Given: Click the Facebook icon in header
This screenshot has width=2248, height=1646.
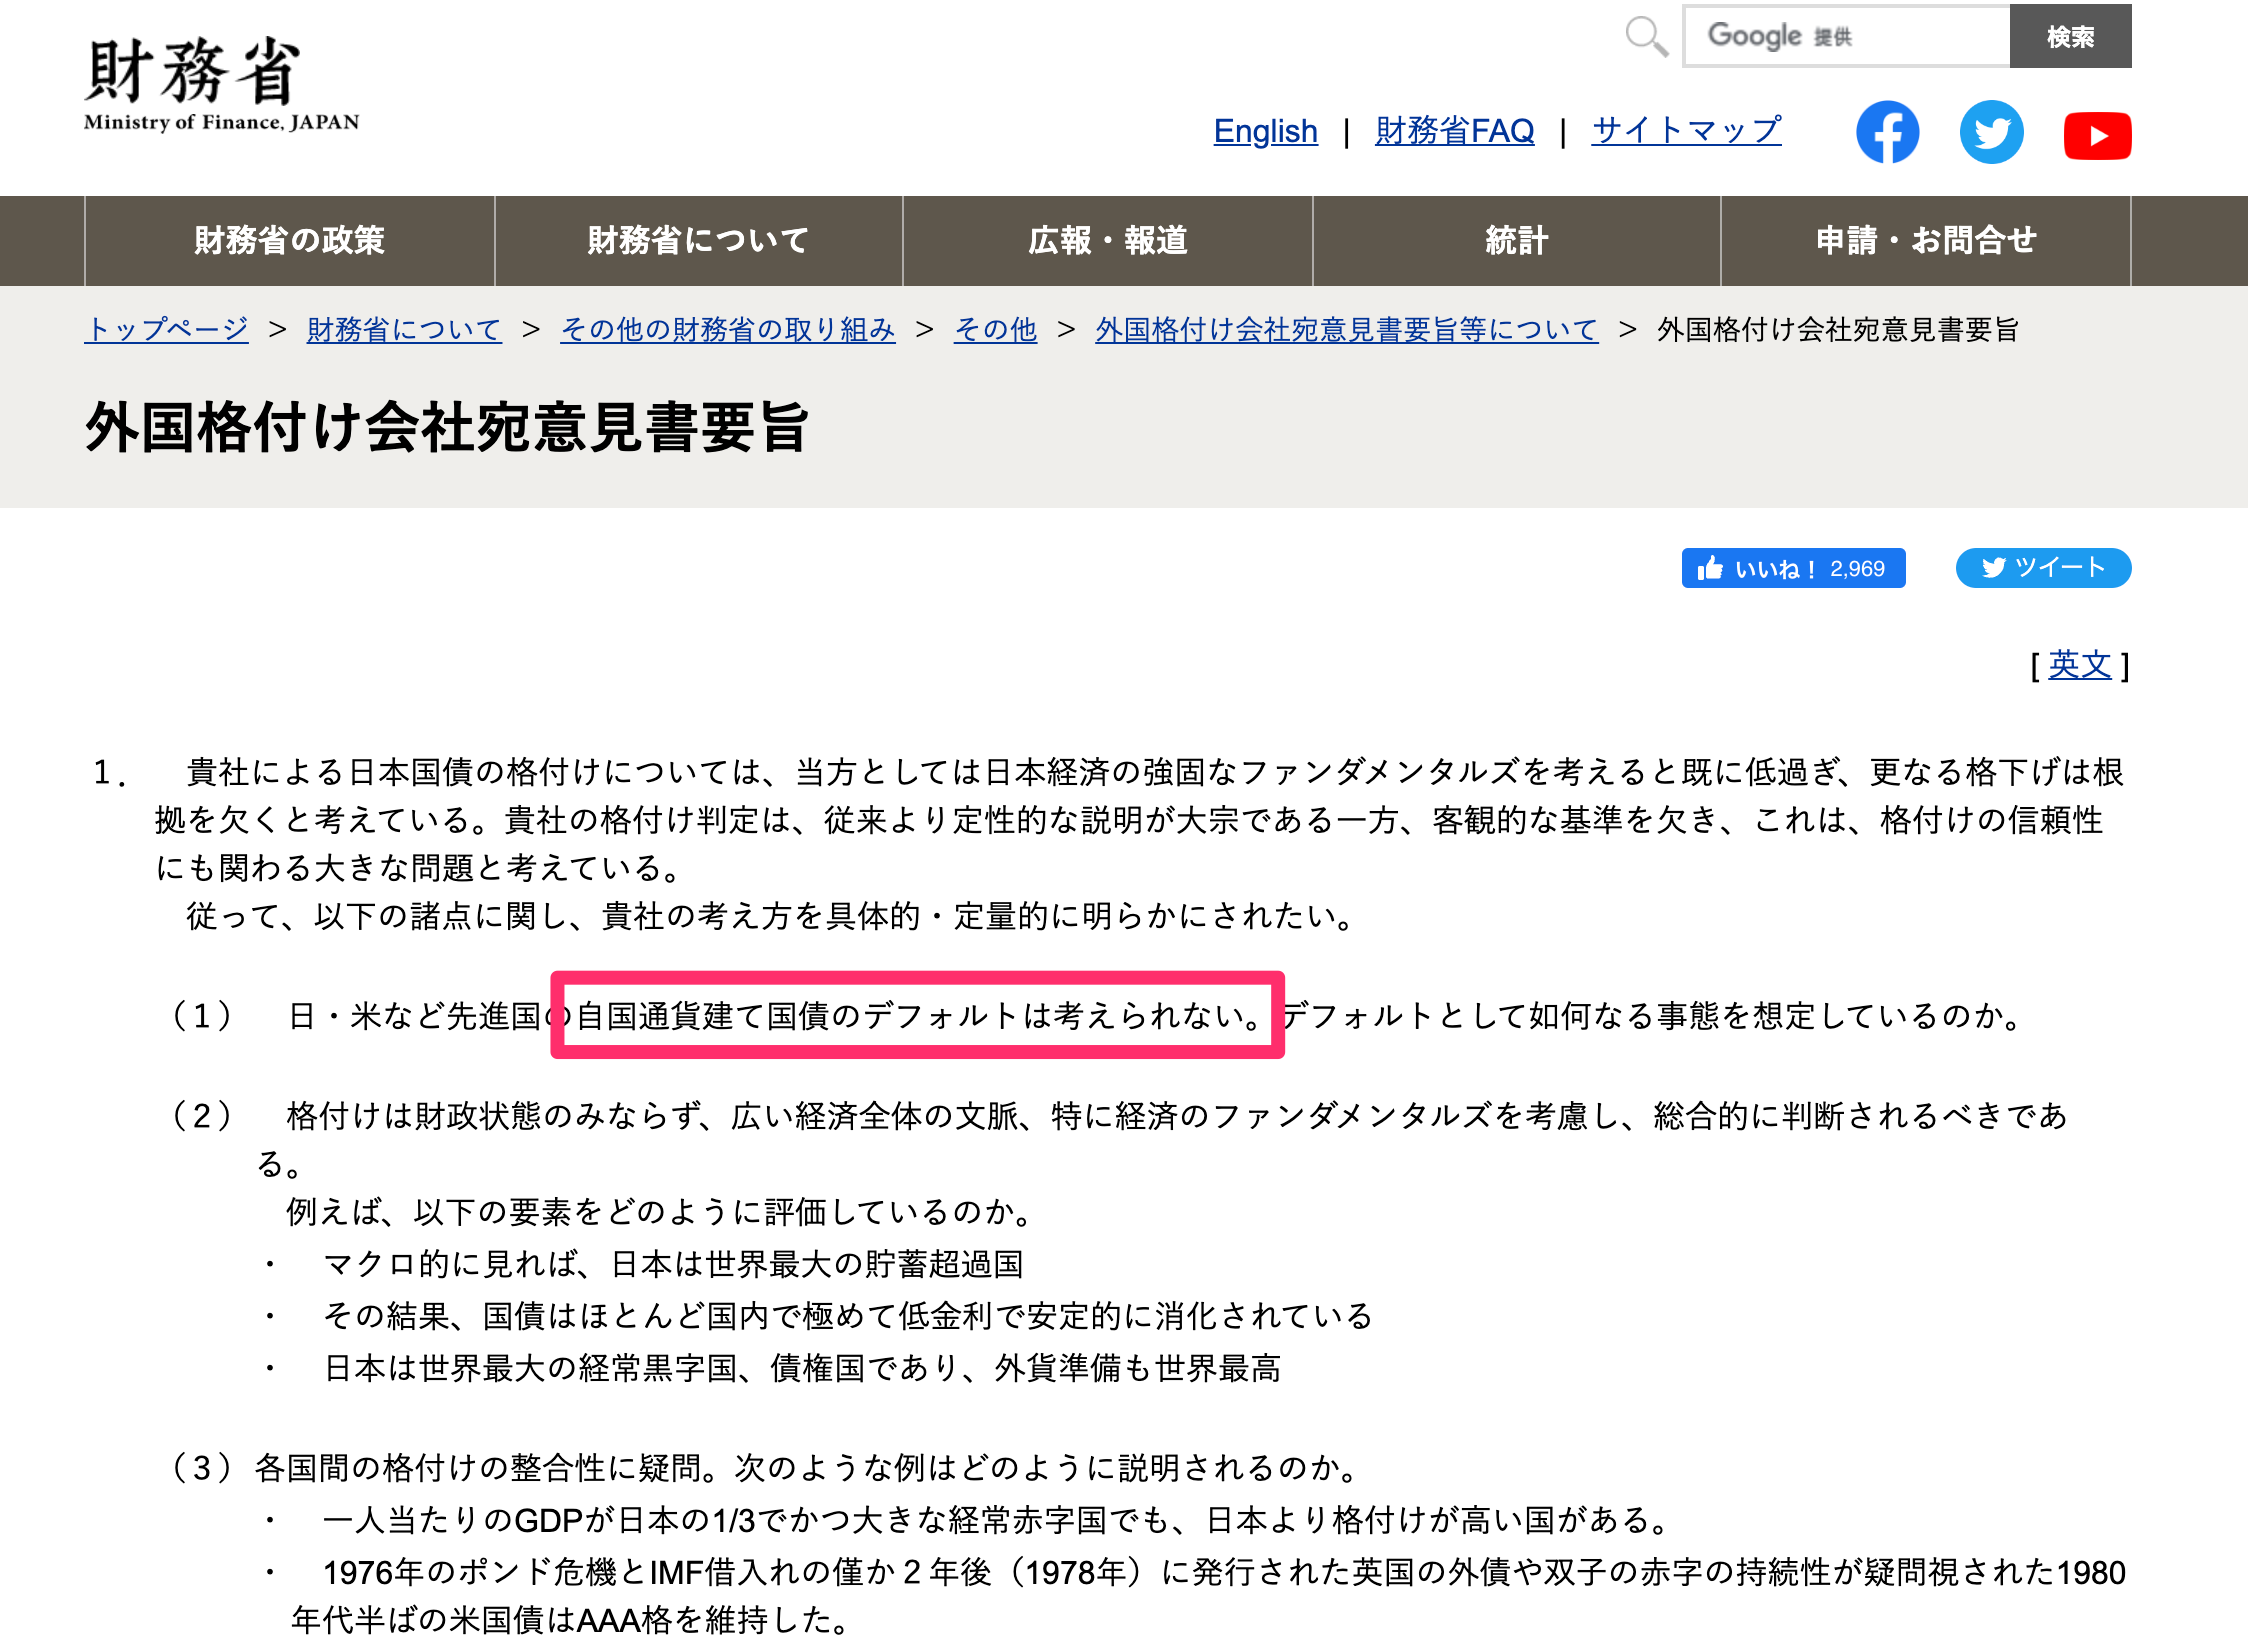Looking at the screenshot, I should [x=1887, y=132].
